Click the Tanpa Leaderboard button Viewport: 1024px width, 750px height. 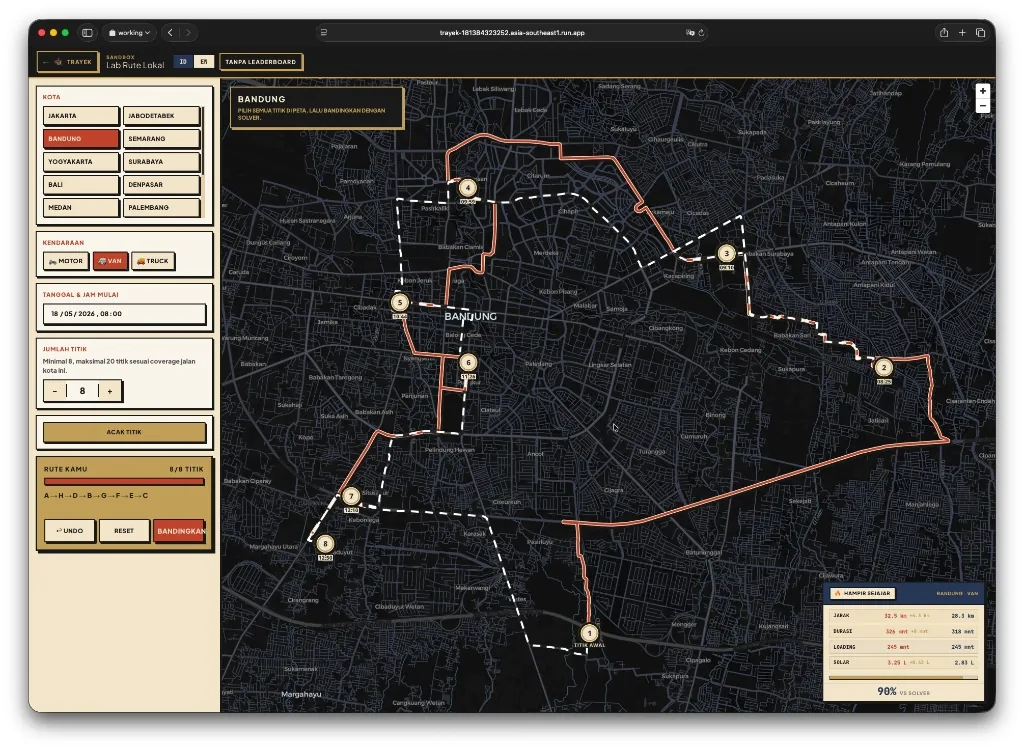click(261, 62)
